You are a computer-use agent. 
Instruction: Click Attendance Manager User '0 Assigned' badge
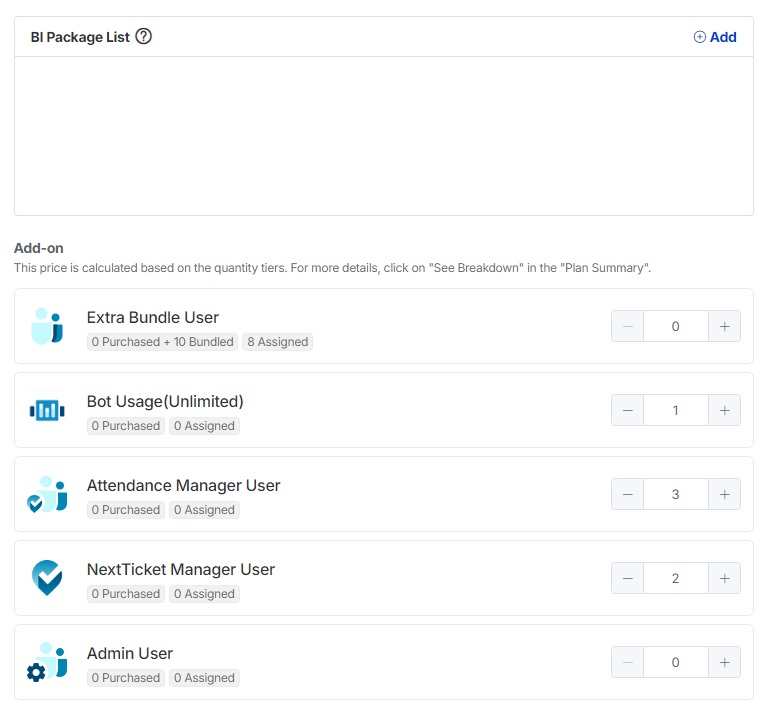pos(204,510)
